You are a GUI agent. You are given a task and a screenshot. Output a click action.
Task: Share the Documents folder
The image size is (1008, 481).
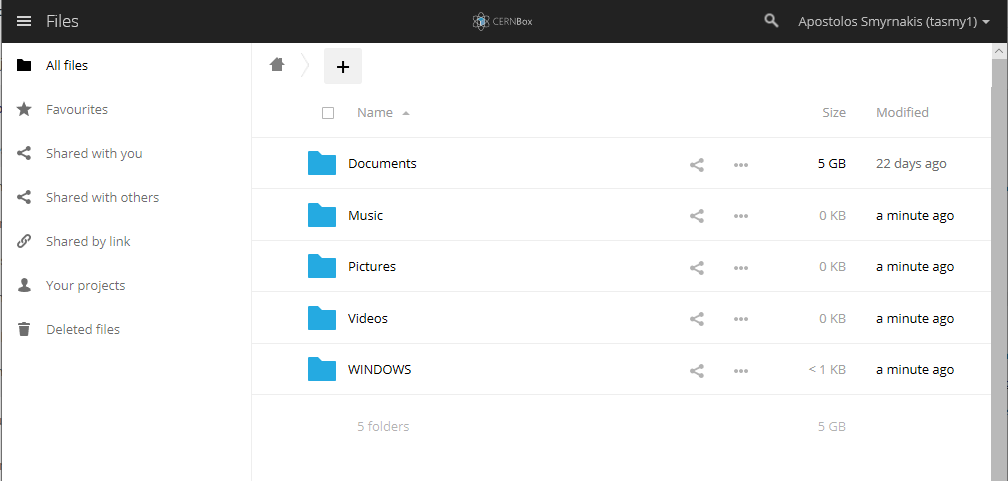(697, 165)
